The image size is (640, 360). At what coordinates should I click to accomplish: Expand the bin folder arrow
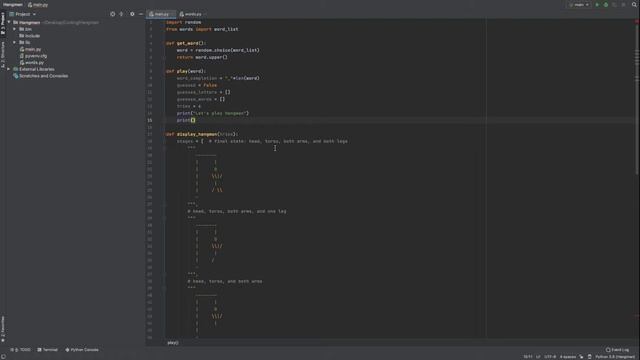click(x=14, y=29)
